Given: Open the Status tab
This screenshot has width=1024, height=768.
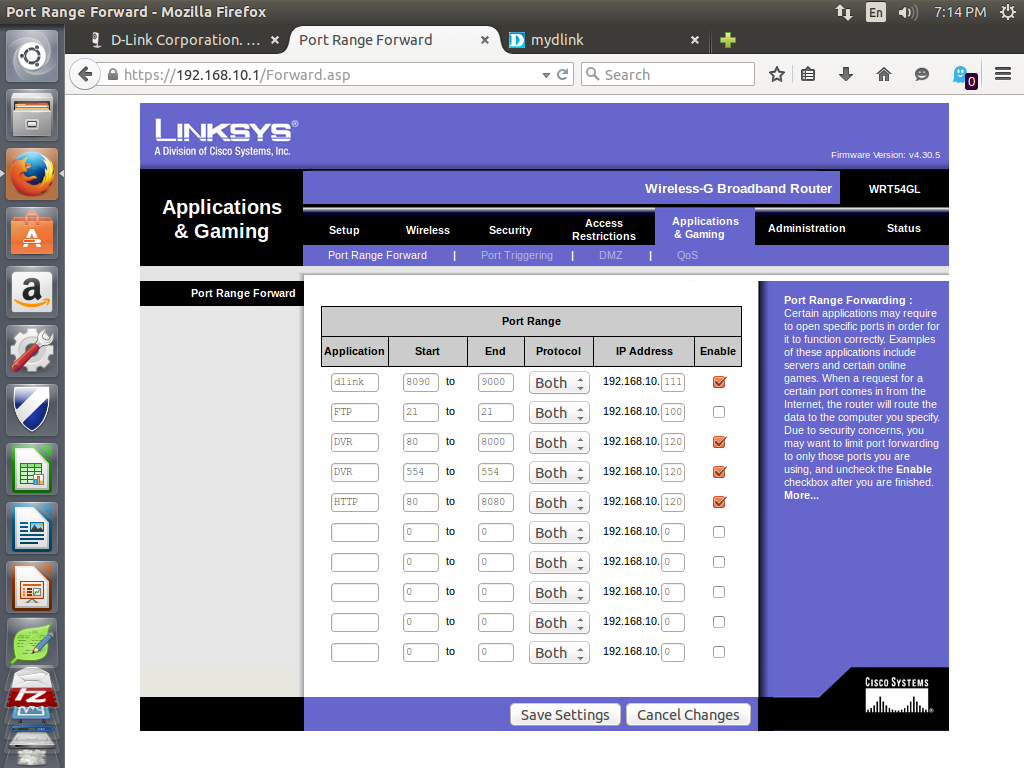Looking at the screenshot, I should click(904, 228).
